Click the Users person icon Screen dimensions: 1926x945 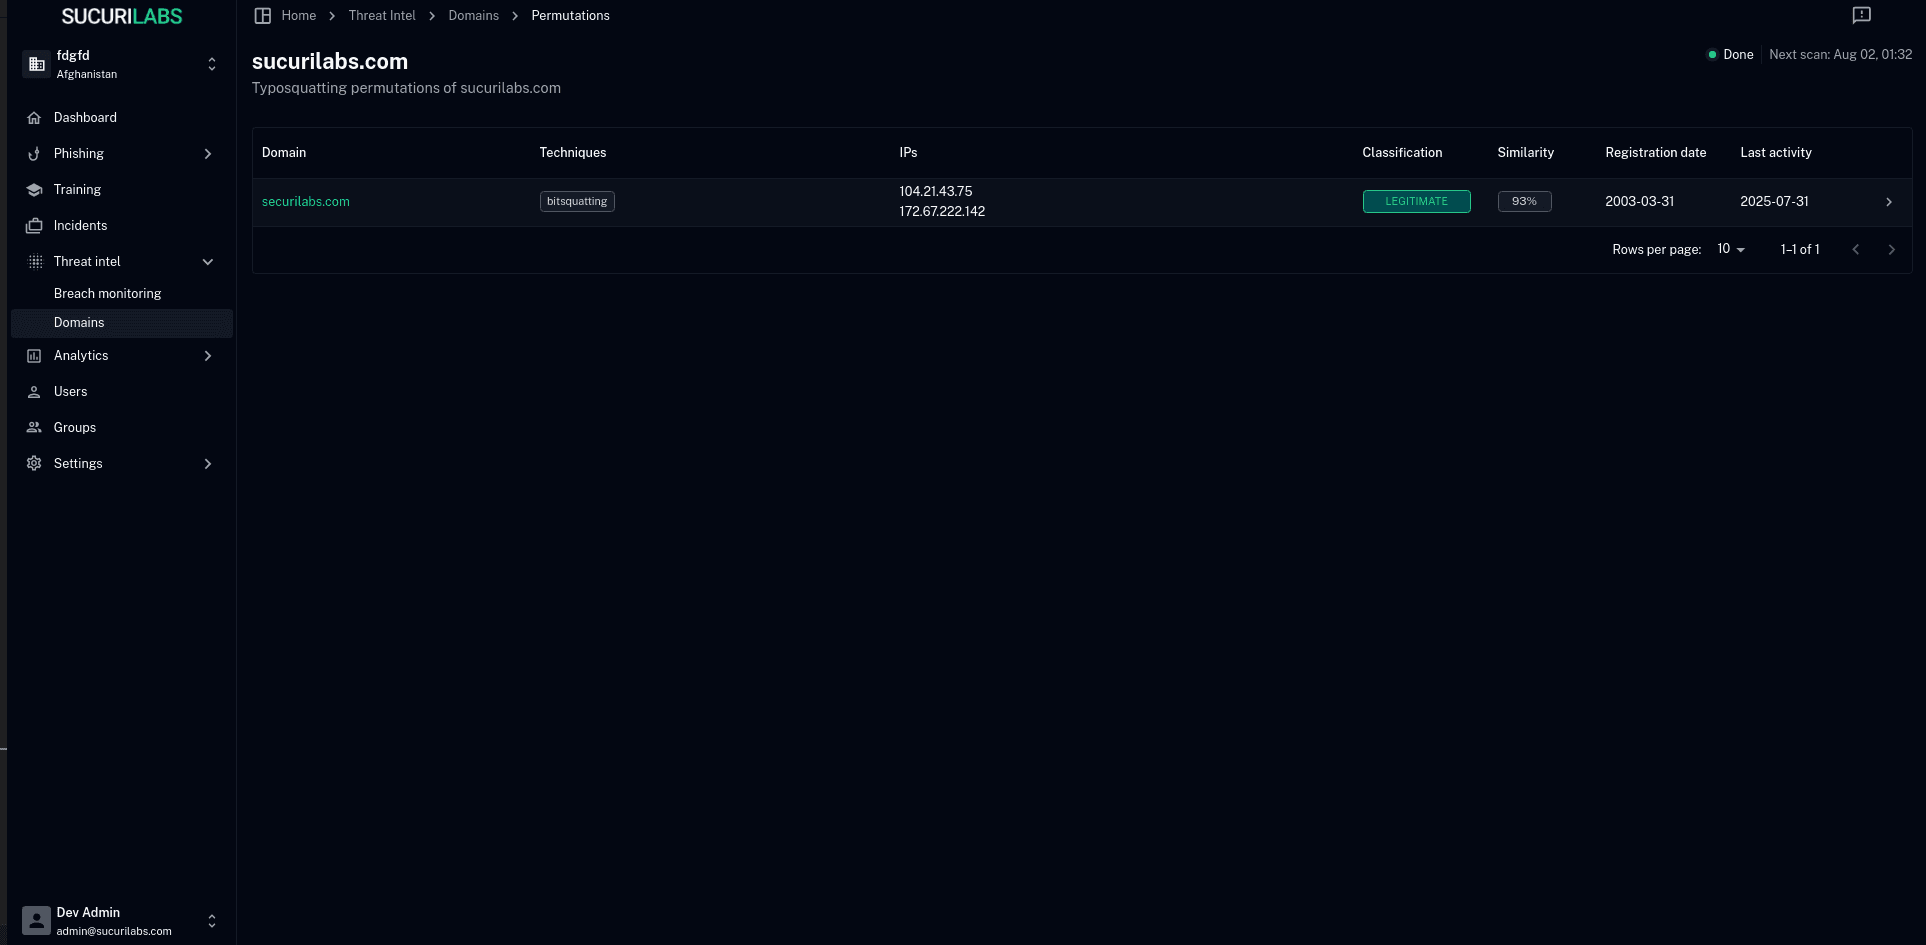tap(34, 392)
